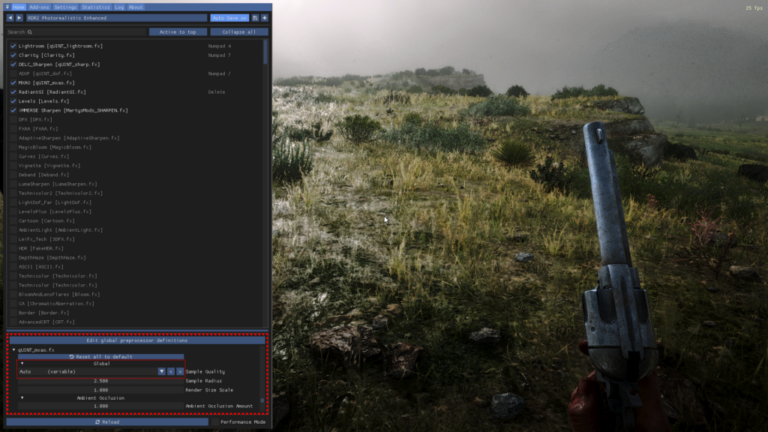Disable the Levels effect checkbox
The height and width of the screenshot is (432, 768).
click(x=14, y=101)
